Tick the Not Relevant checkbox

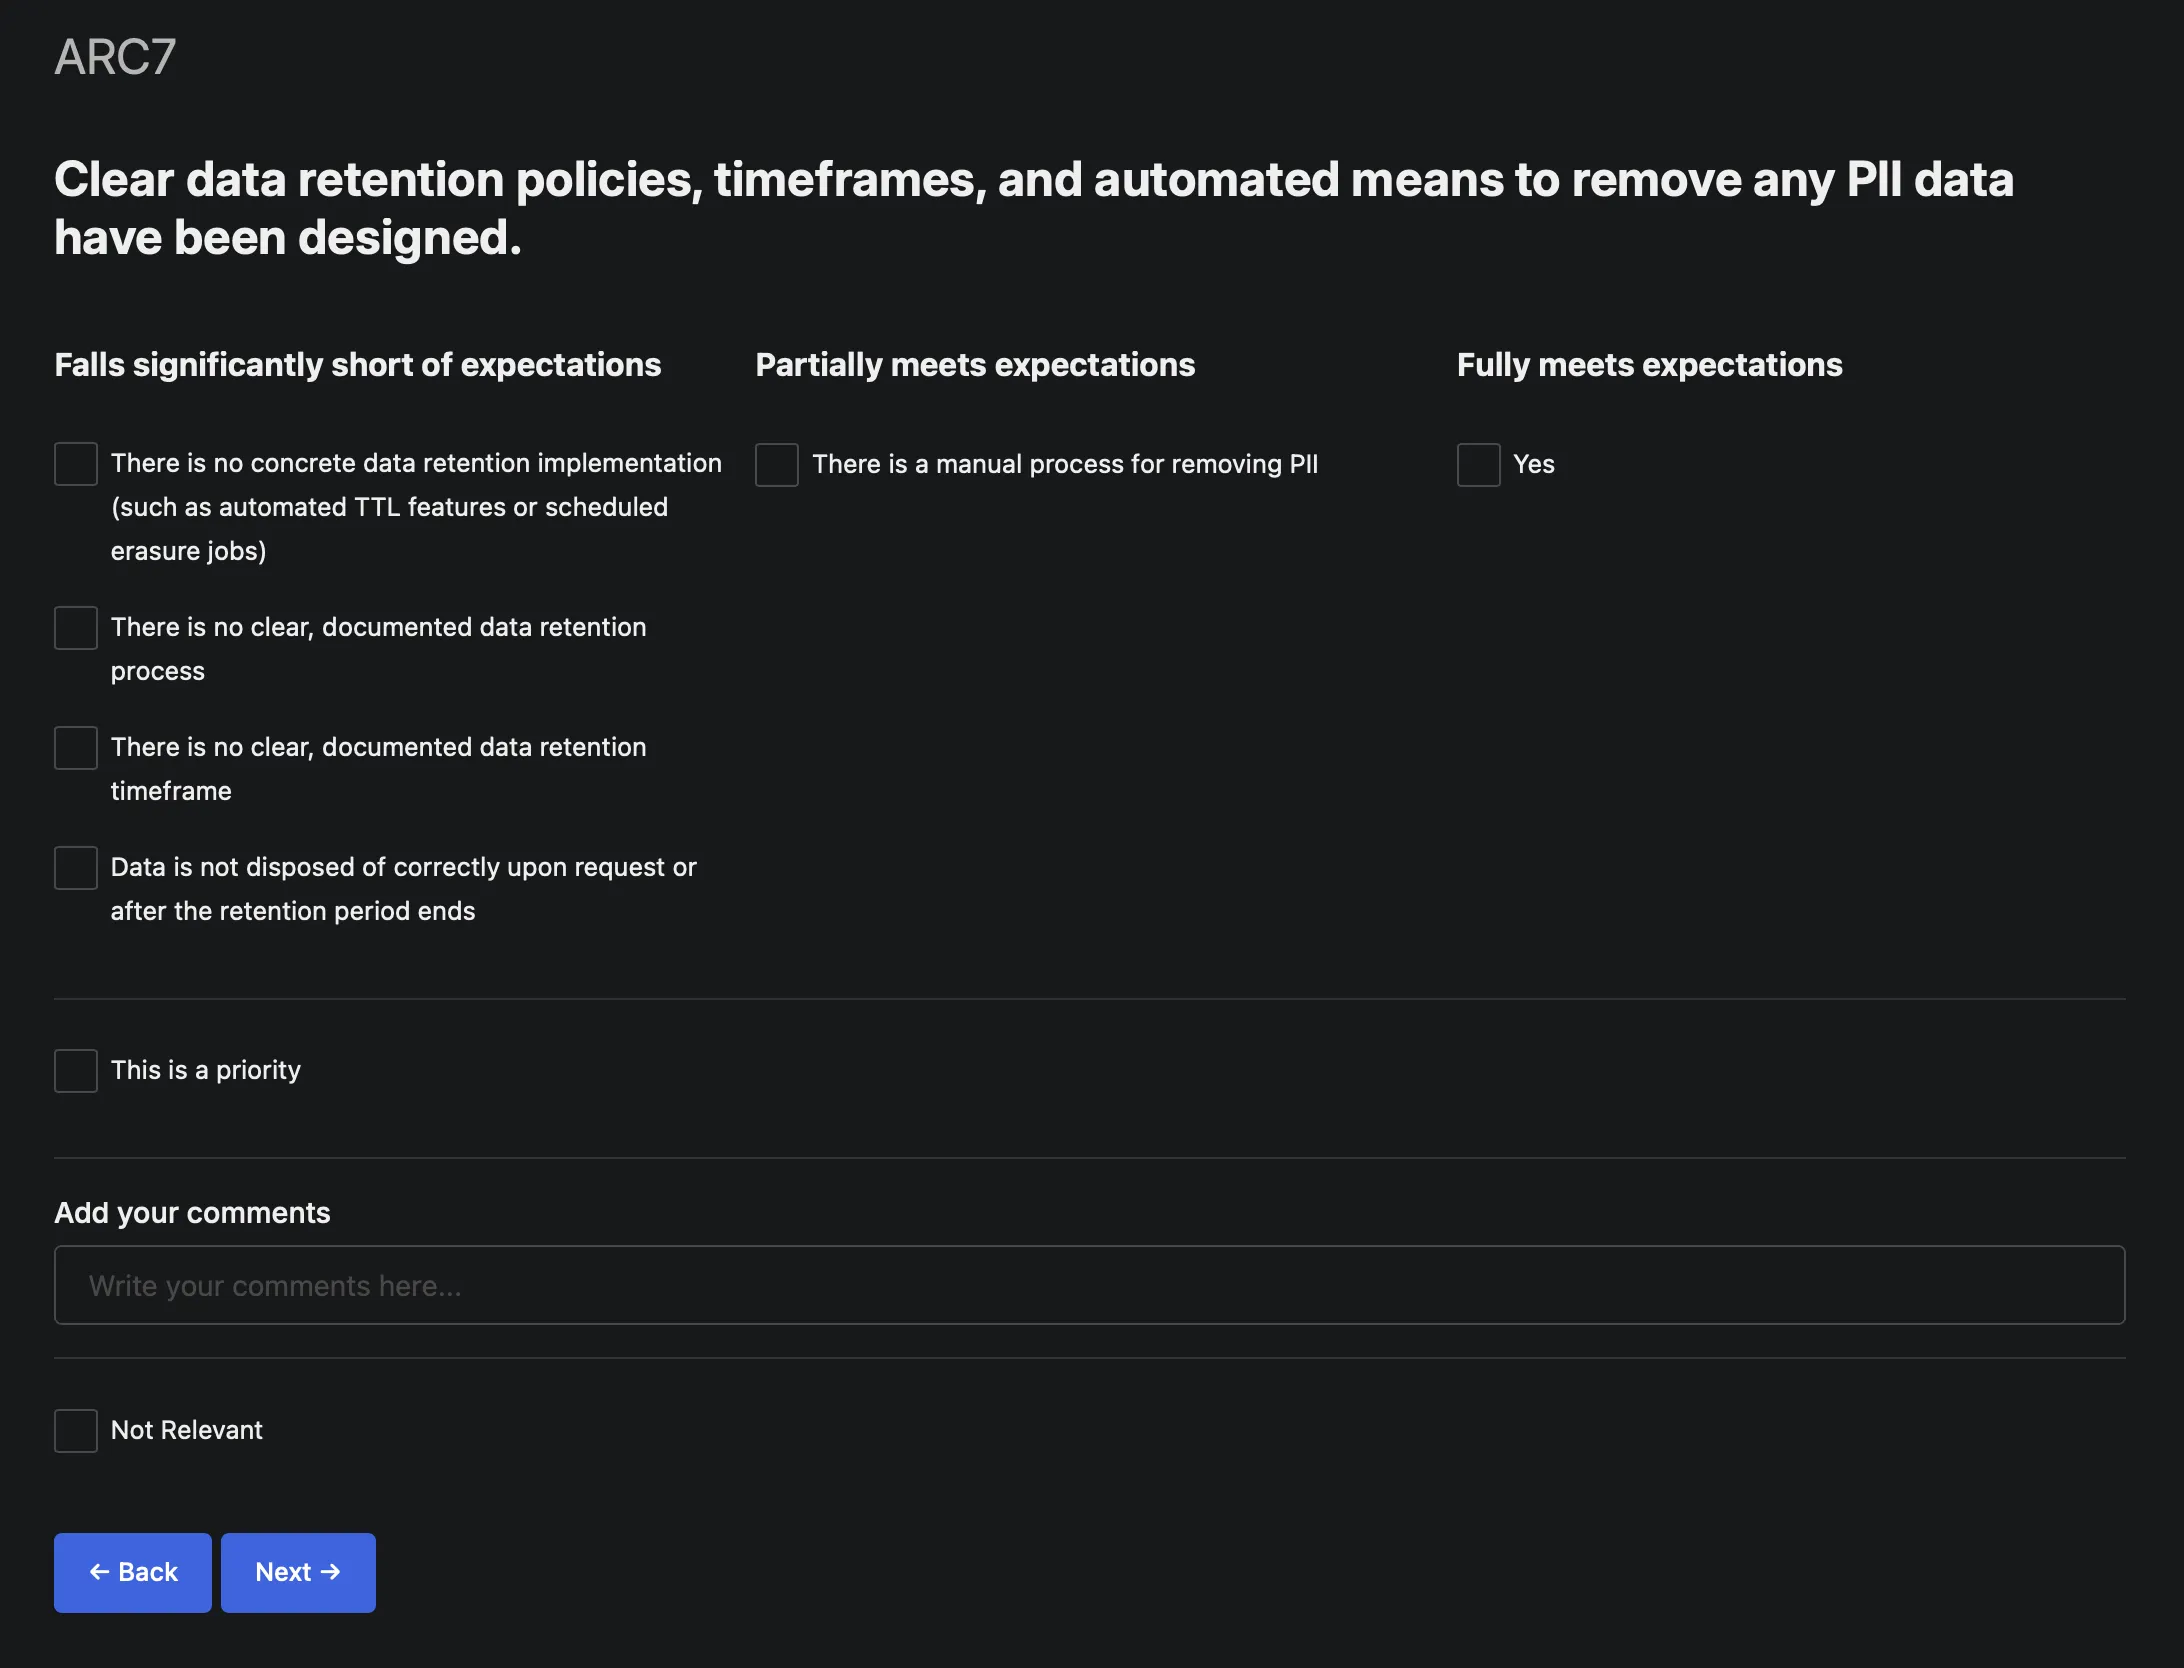coord(76,1431)
